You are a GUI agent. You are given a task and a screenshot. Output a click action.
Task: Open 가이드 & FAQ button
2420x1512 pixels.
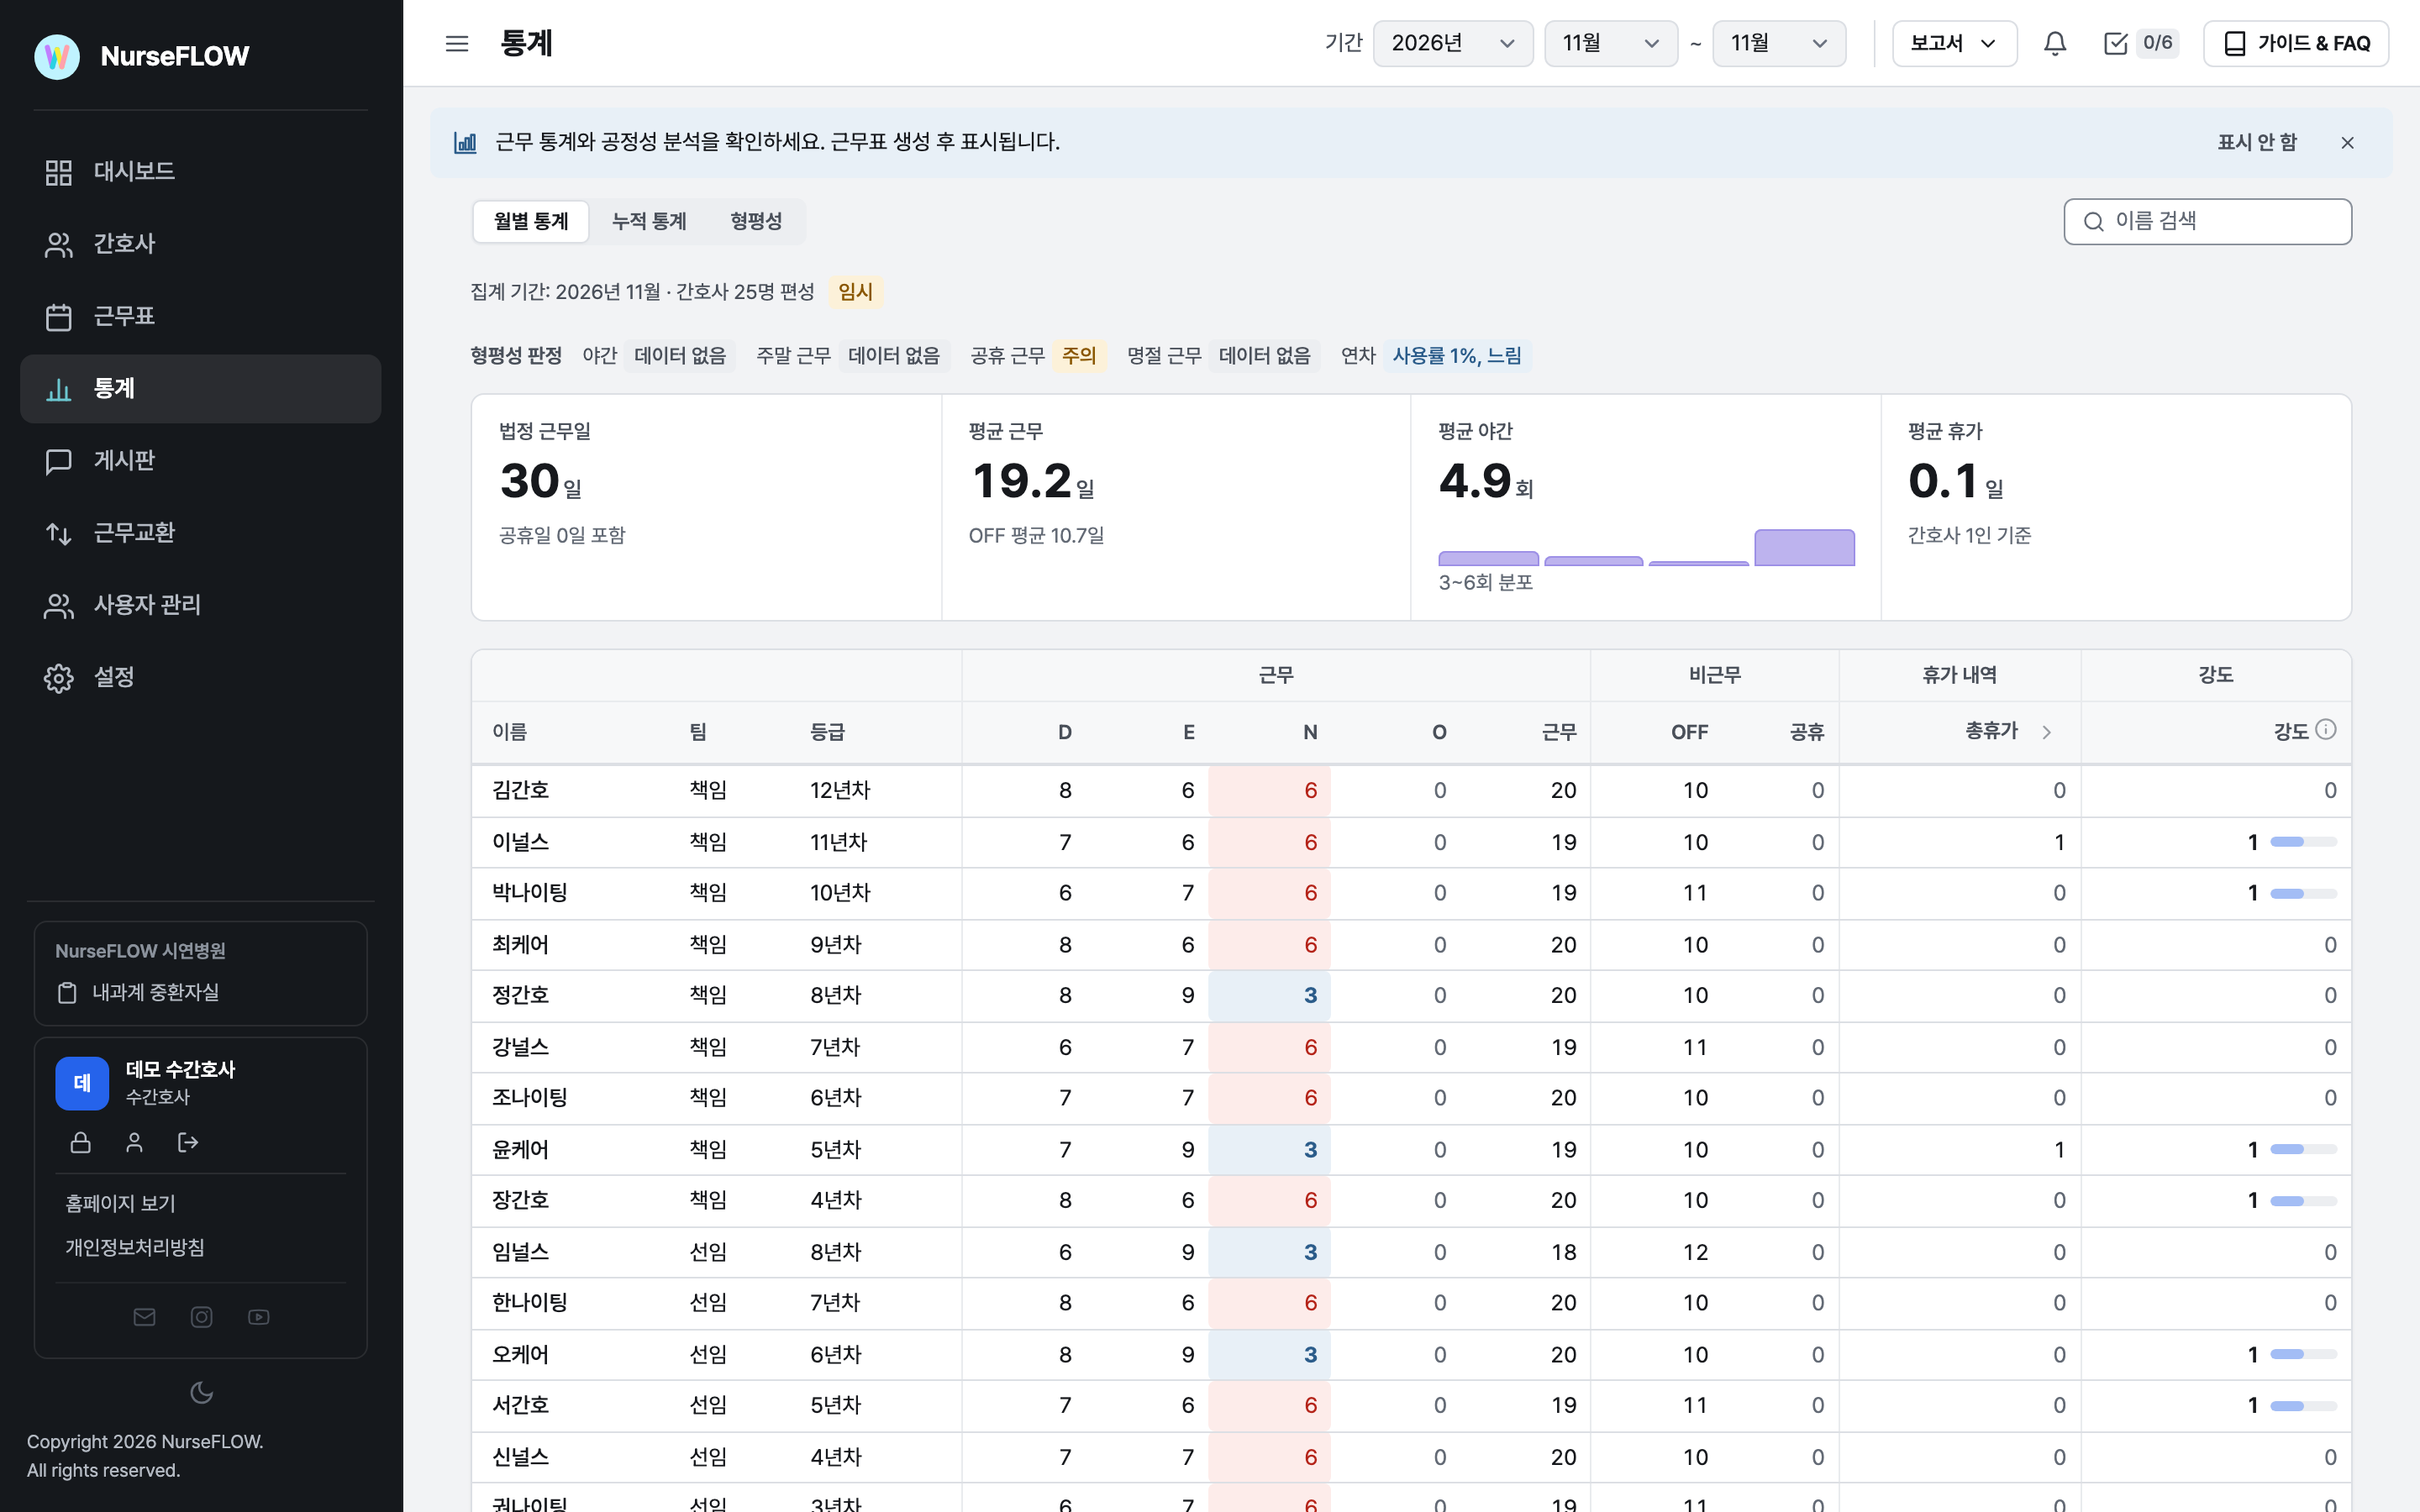pyautogui.click(x=2296, y=43)
